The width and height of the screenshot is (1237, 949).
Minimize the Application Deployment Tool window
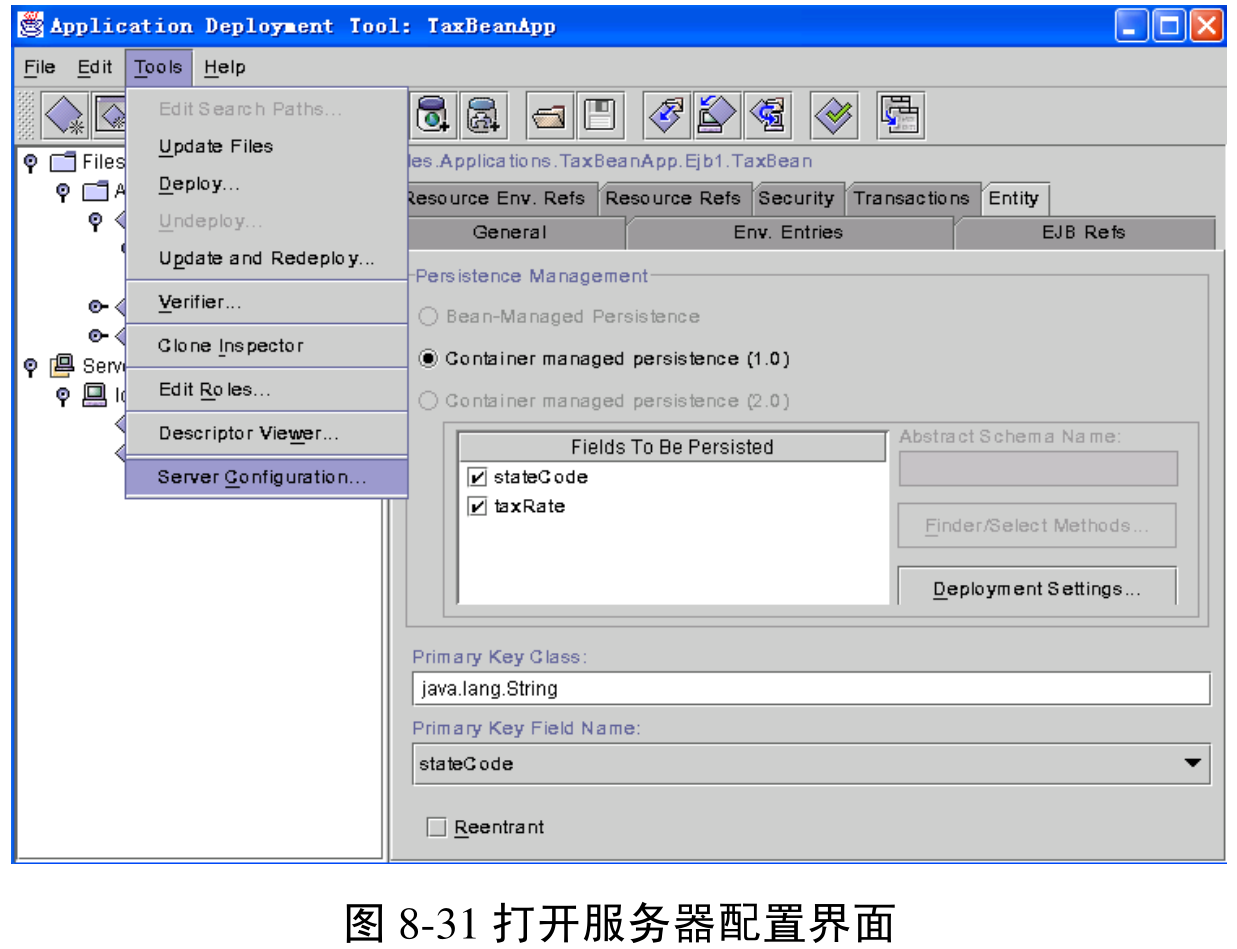(1132, 25)
